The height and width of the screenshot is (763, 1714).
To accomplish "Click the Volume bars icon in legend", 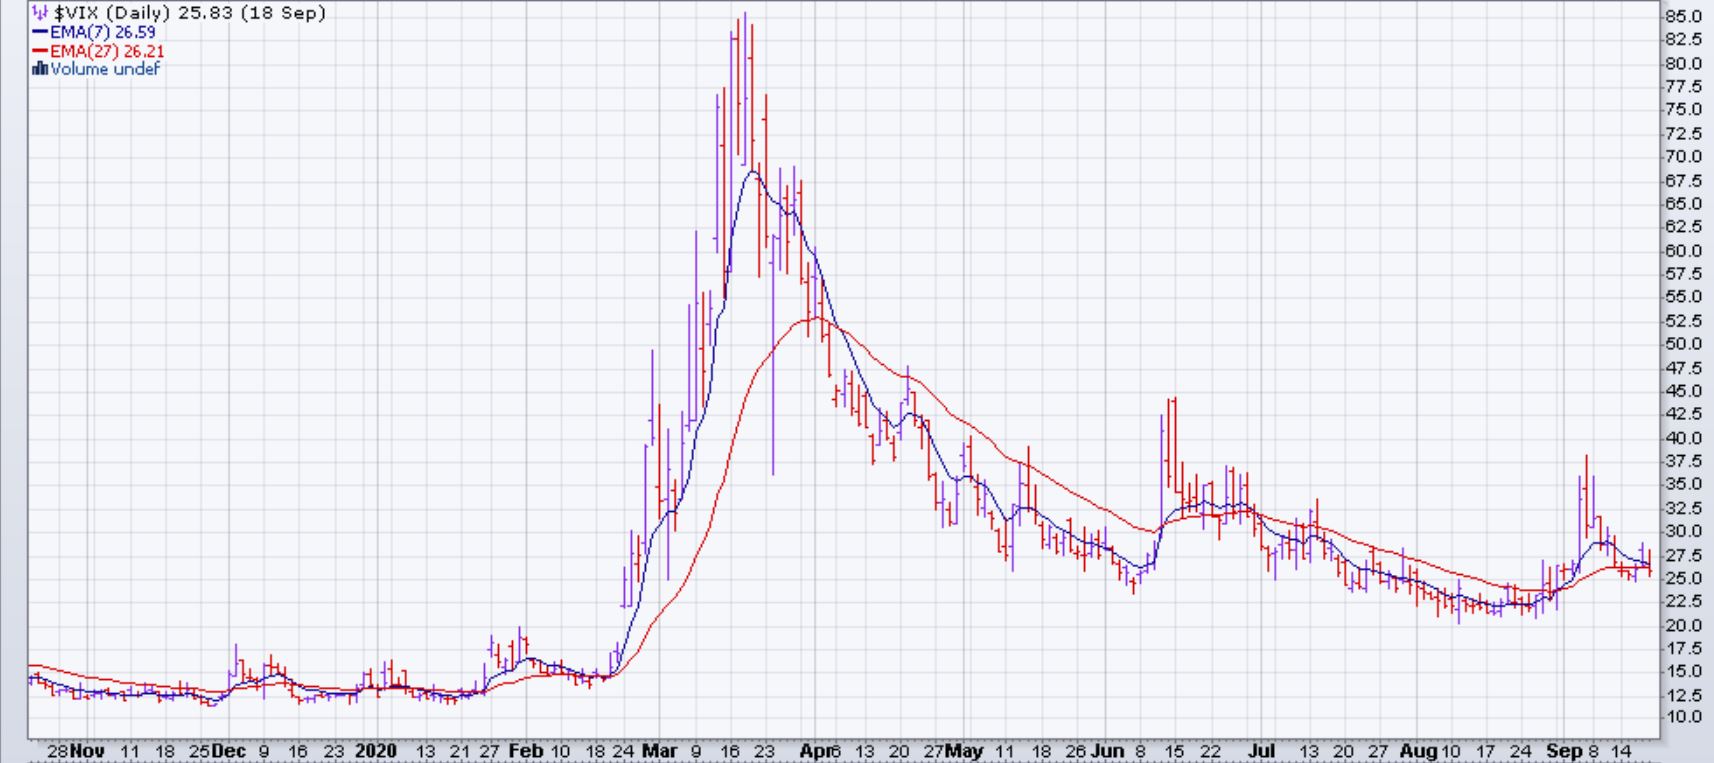I will [x=40, y=69].
